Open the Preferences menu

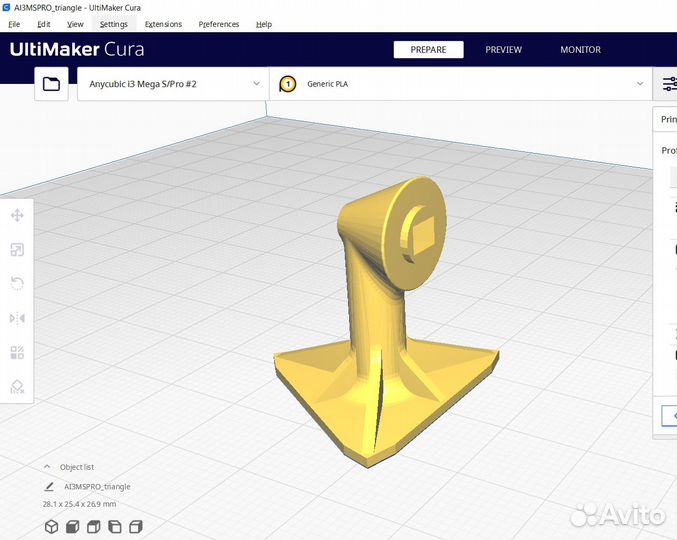coord(218,24)
